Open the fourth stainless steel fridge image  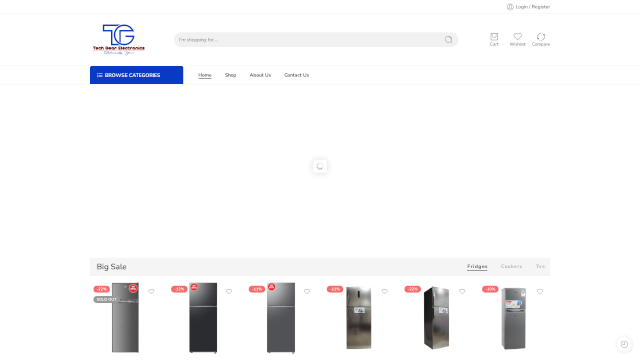(359, 318)
